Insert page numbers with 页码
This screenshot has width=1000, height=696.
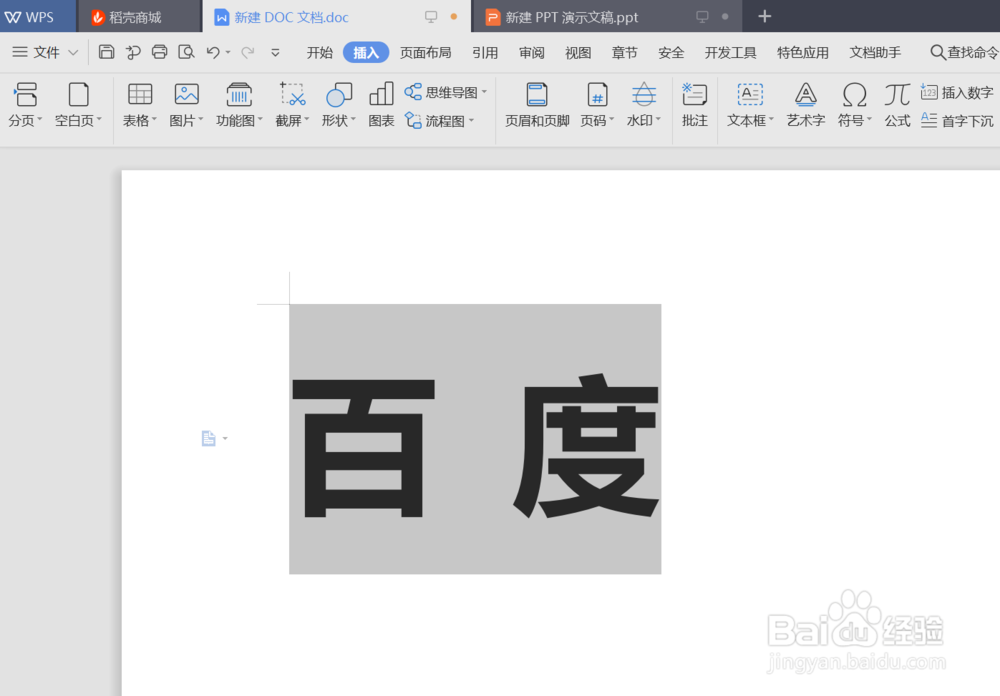[597, 104]
